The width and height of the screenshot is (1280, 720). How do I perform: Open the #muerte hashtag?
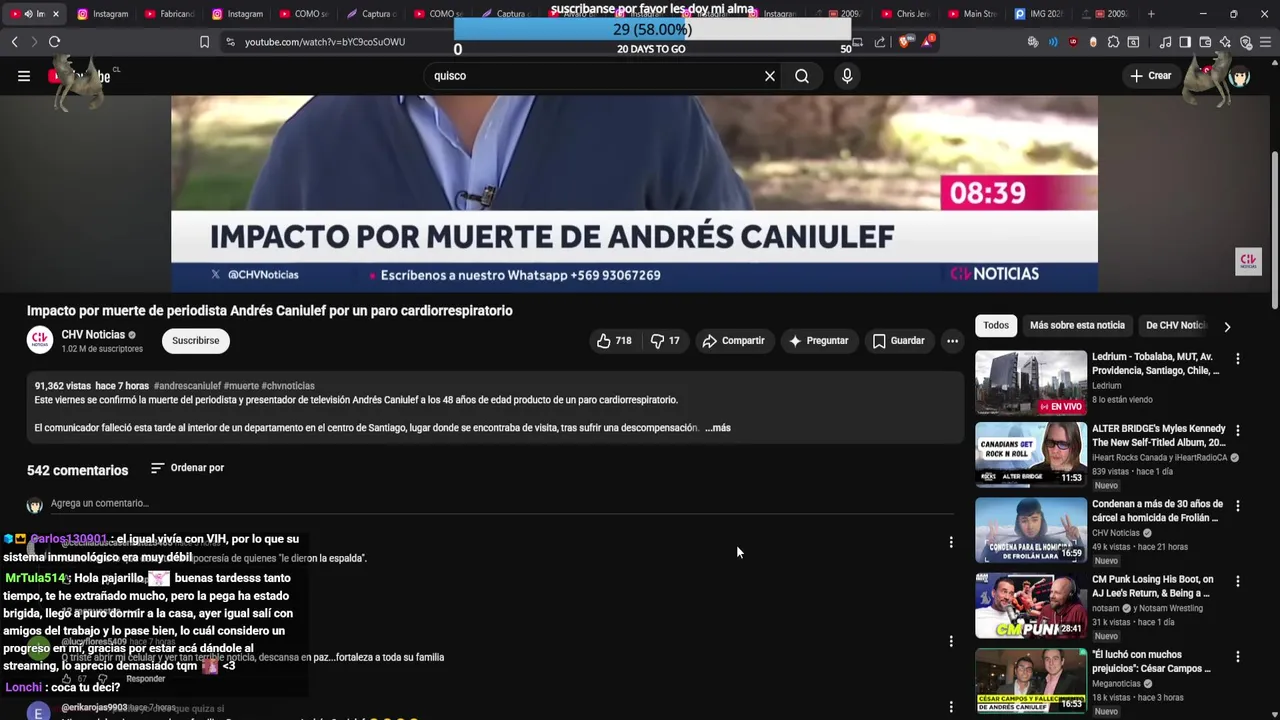(x=241, y=386)
